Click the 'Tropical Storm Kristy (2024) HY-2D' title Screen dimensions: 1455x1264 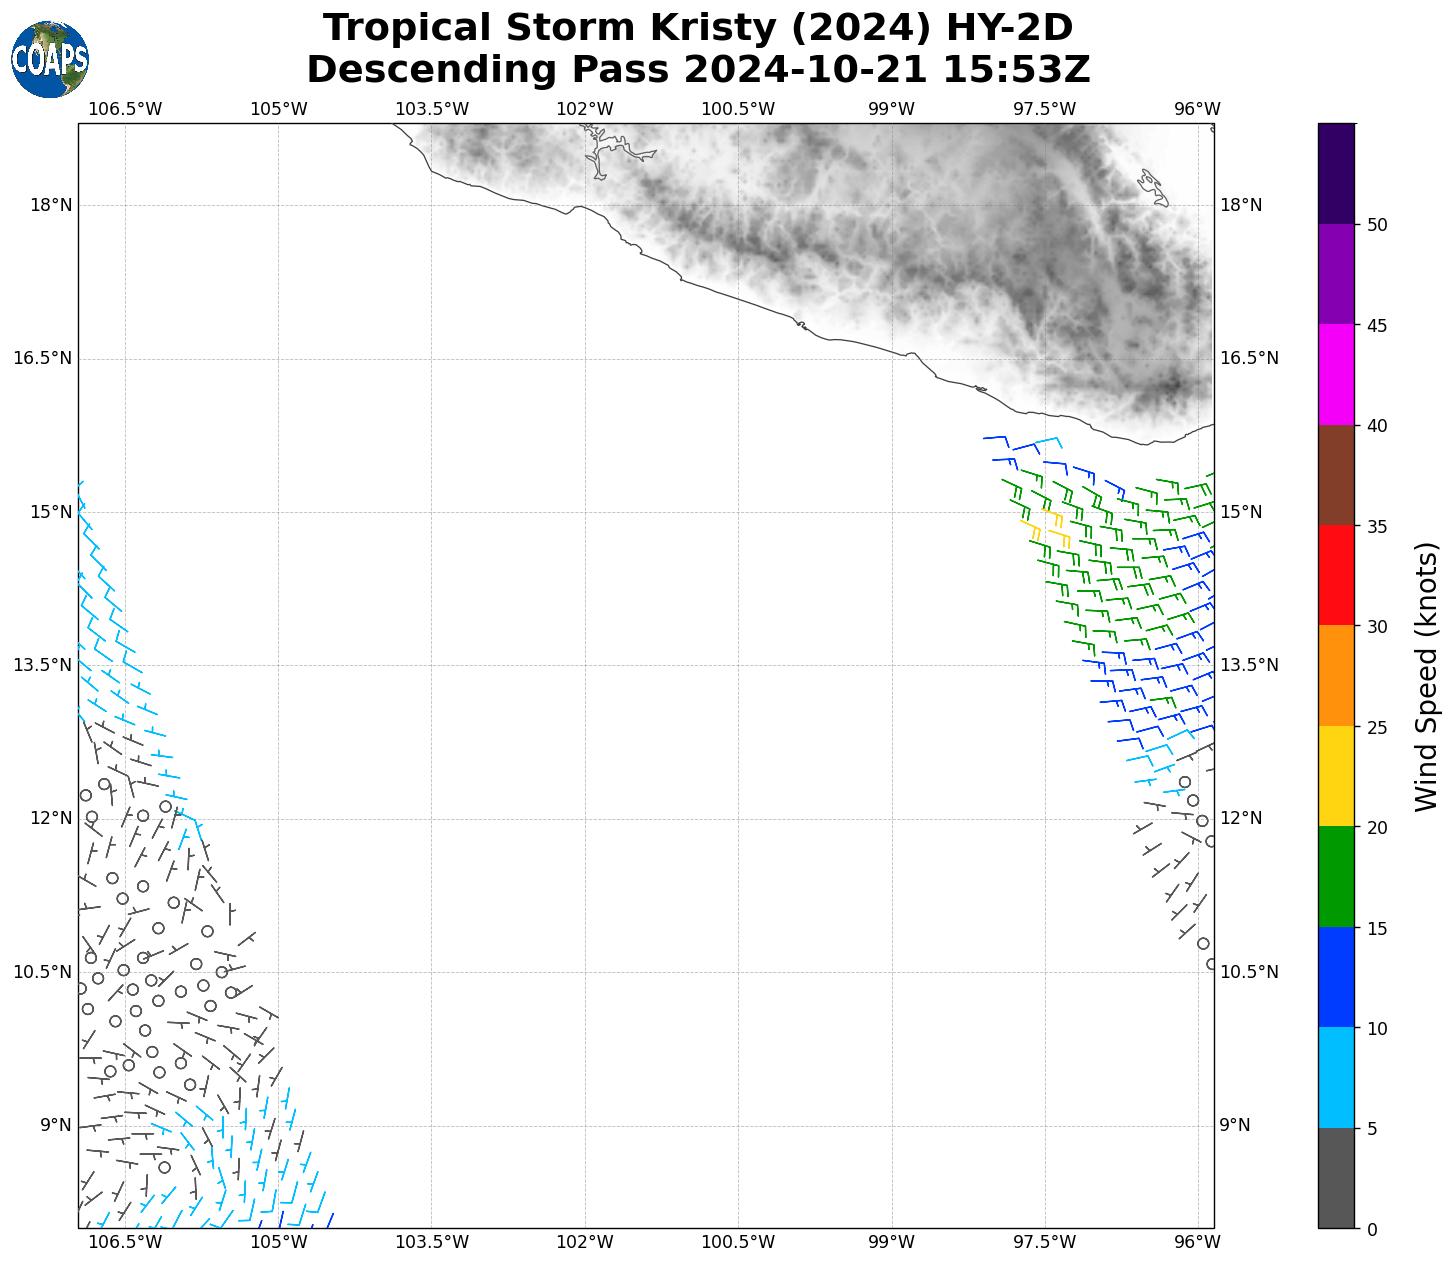point(698,28)
